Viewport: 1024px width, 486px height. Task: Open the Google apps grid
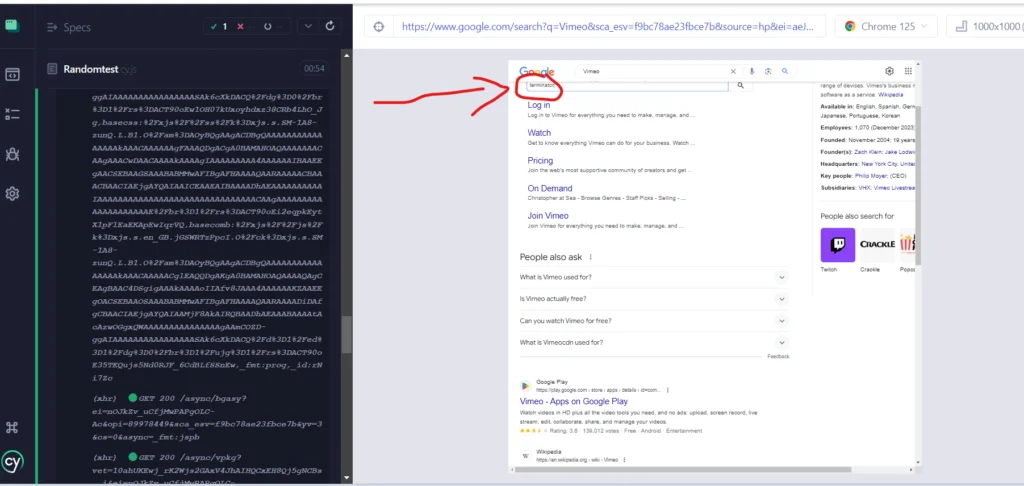[908, 71]
